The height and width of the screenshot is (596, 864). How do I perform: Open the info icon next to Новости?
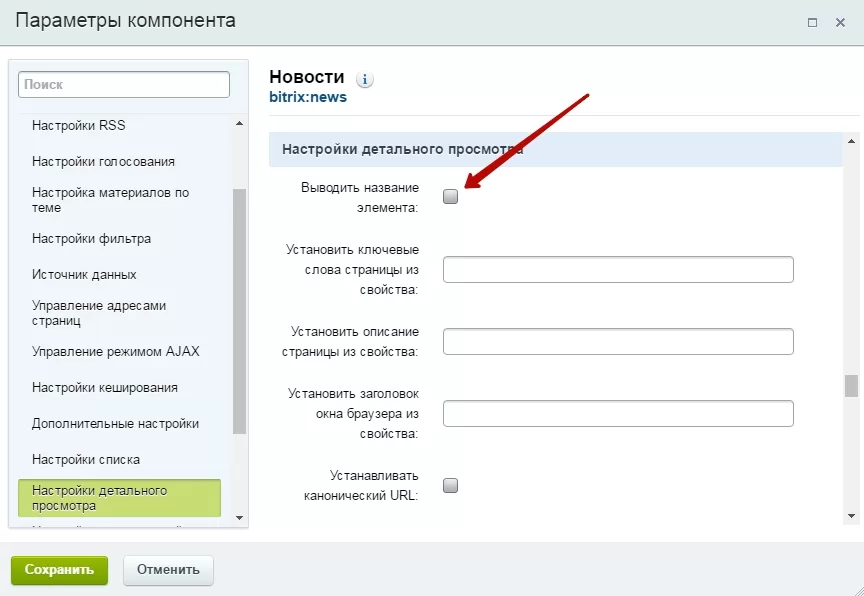click(365, 79)
